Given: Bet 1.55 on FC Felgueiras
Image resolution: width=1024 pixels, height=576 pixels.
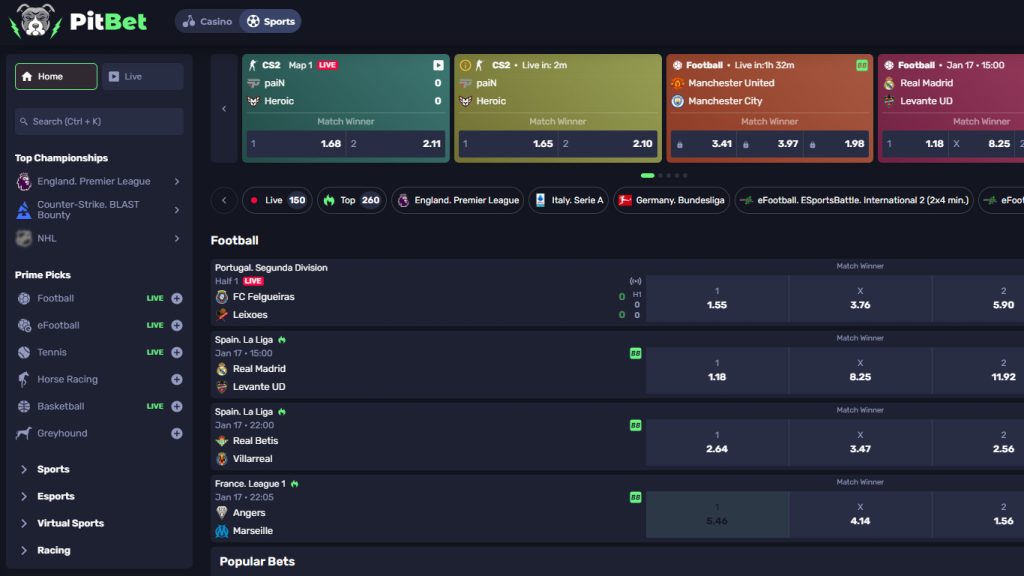Looking at the screenshot, I should point(717,299).
